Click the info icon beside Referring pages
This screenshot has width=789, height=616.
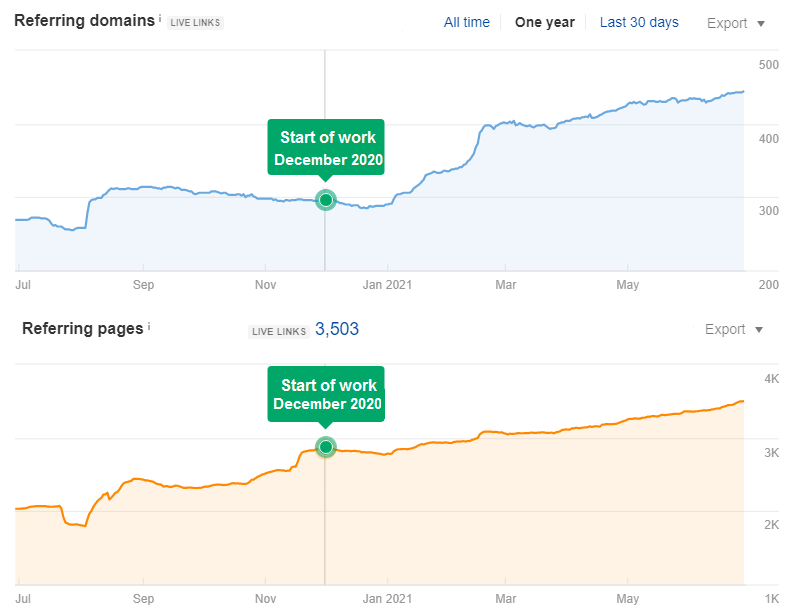pyautogui.click(x=149, y=326)
